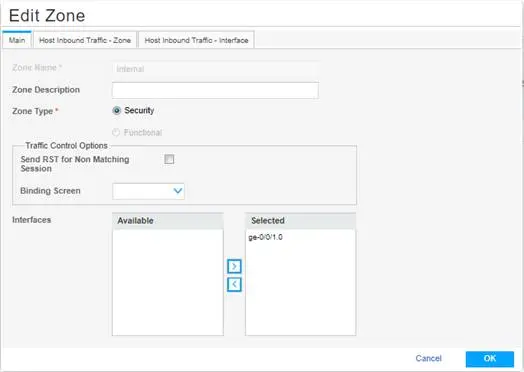Switch to the Main tab
The image size is (524, 372).
click(17, 40)
